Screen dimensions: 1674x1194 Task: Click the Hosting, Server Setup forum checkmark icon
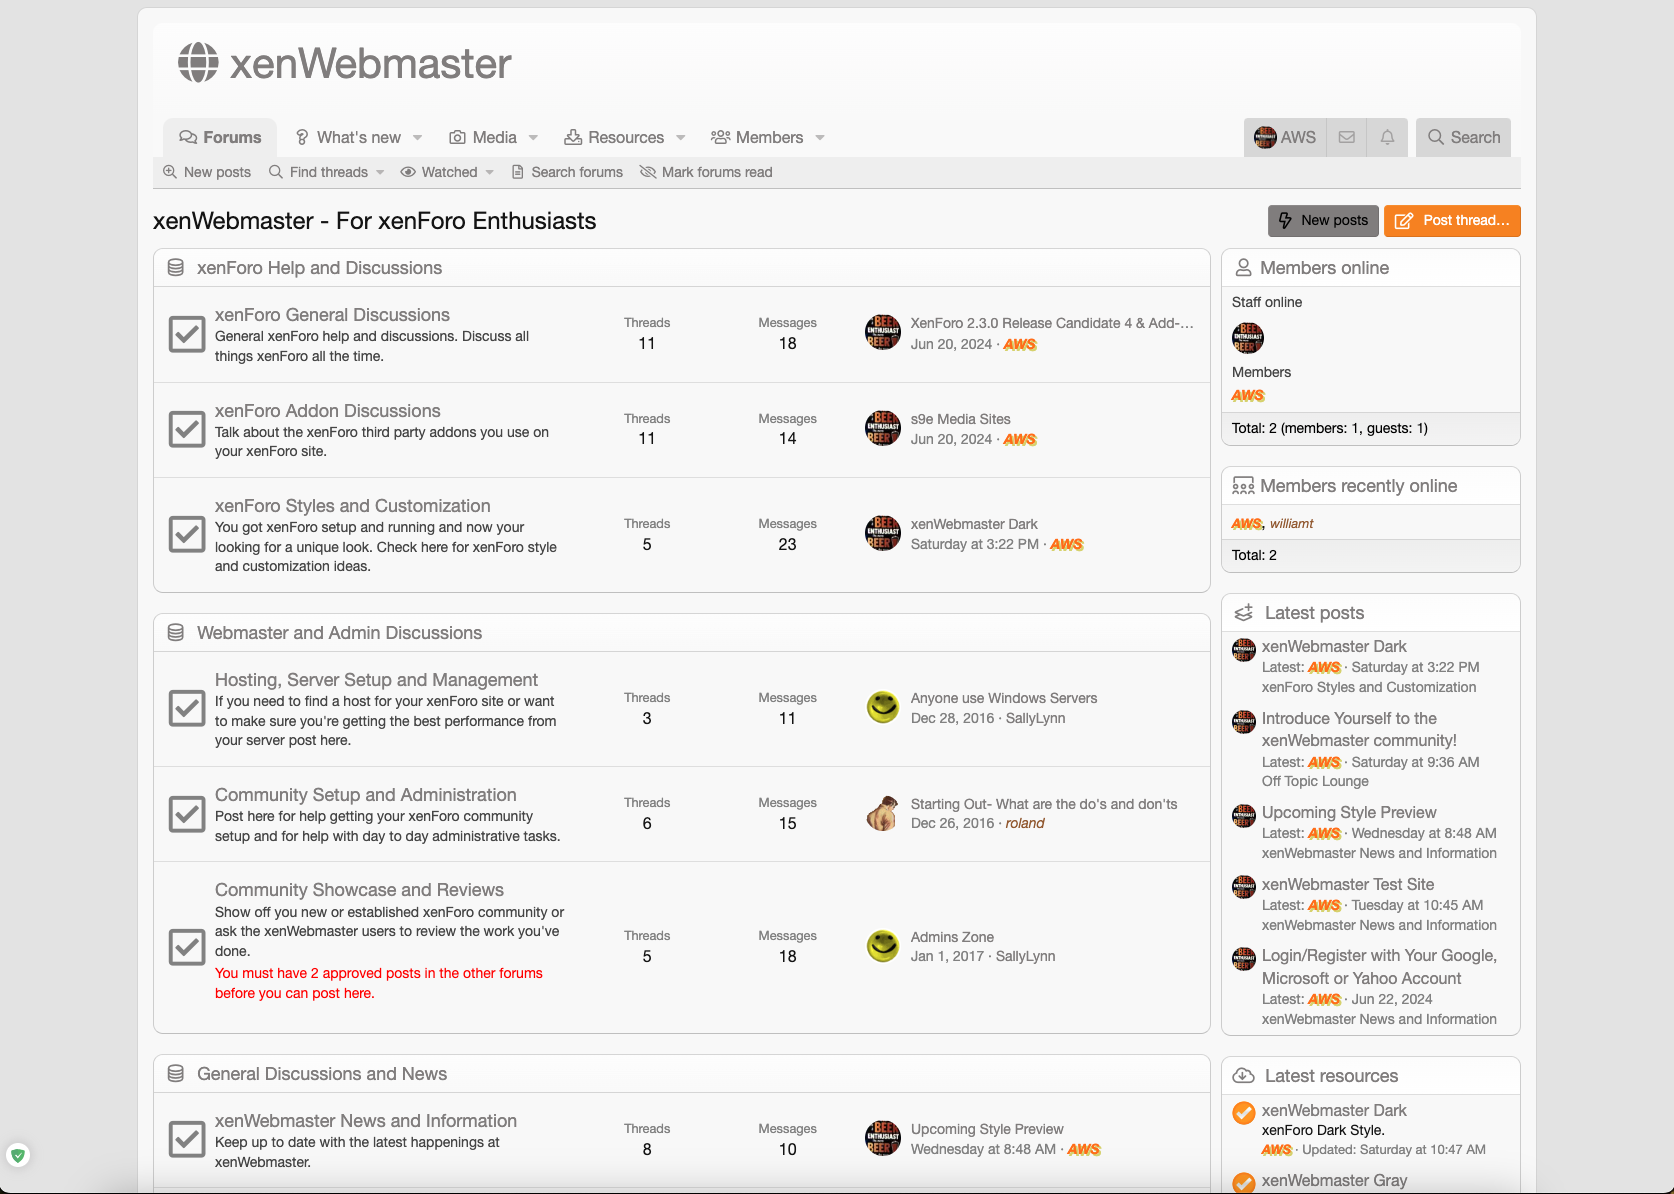(x=187, y=708)
